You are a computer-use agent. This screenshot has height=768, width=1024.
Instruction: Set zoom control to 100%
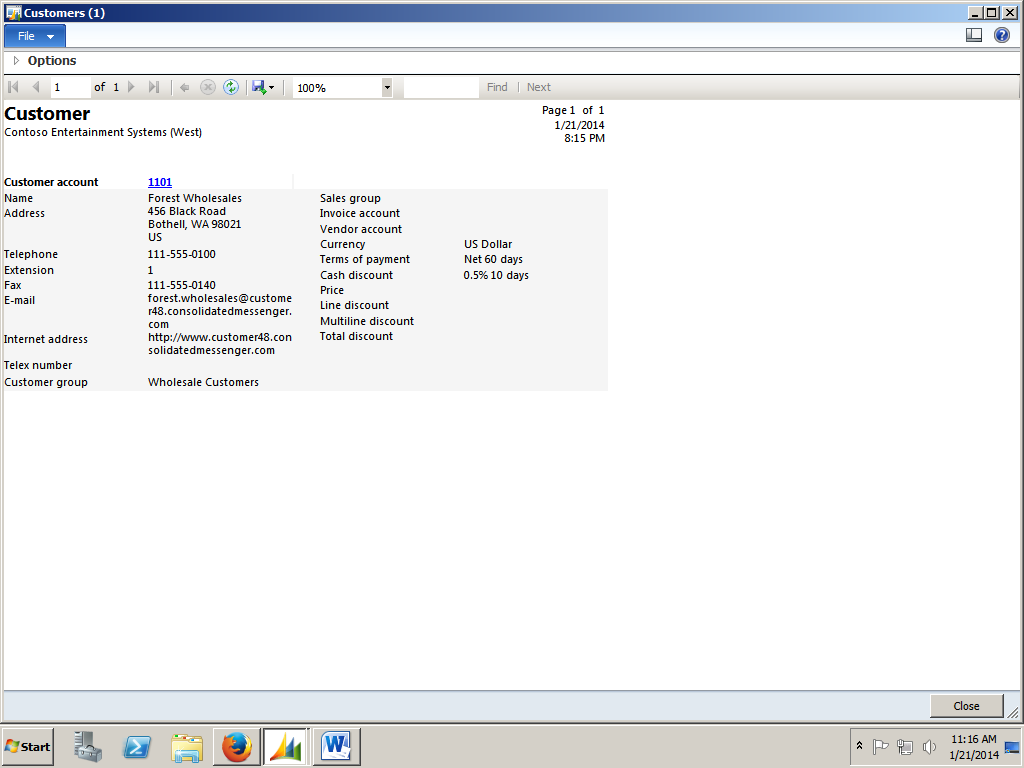click(x=330, y=87)
